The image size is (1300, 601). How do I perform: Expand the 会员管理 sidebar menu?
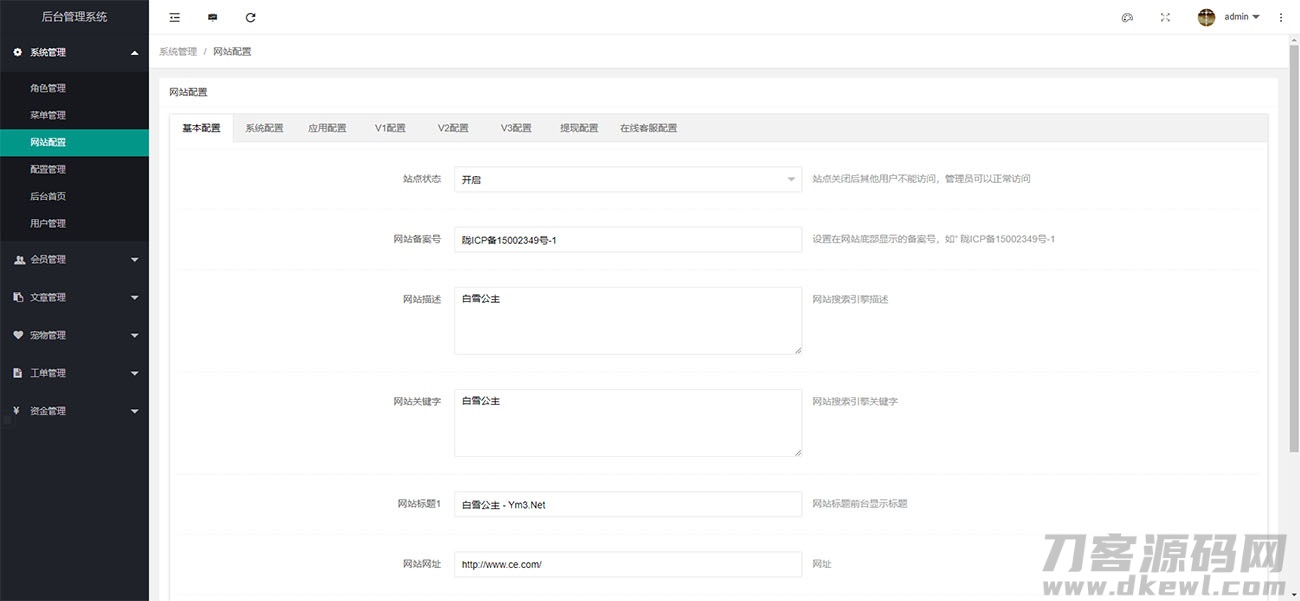click(74, 260)
